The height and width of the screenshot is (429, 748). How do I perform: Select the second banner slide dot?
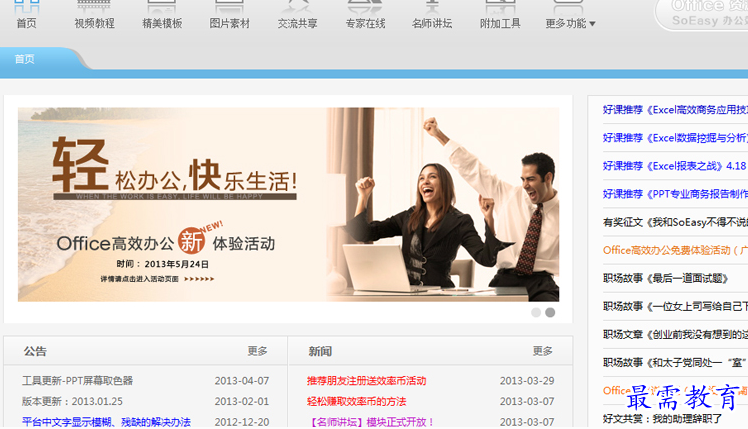click(550, 312)
